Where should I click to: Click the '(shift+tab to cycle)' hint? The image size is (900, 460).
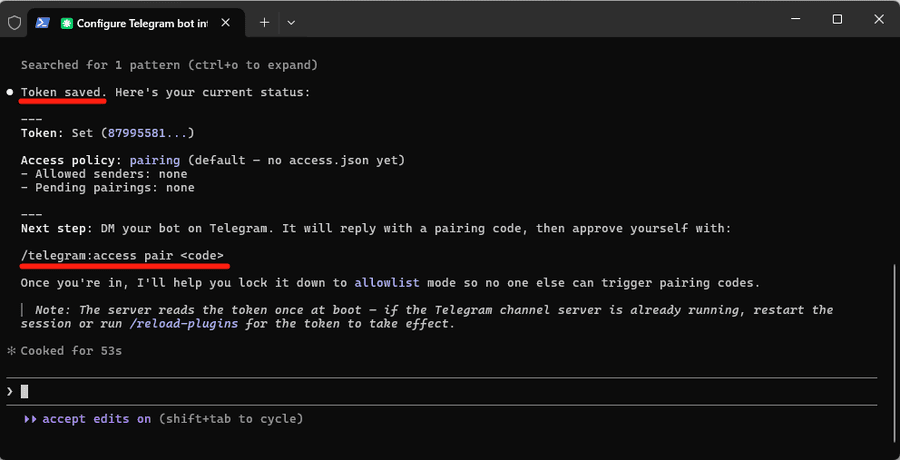coord(231,419)
